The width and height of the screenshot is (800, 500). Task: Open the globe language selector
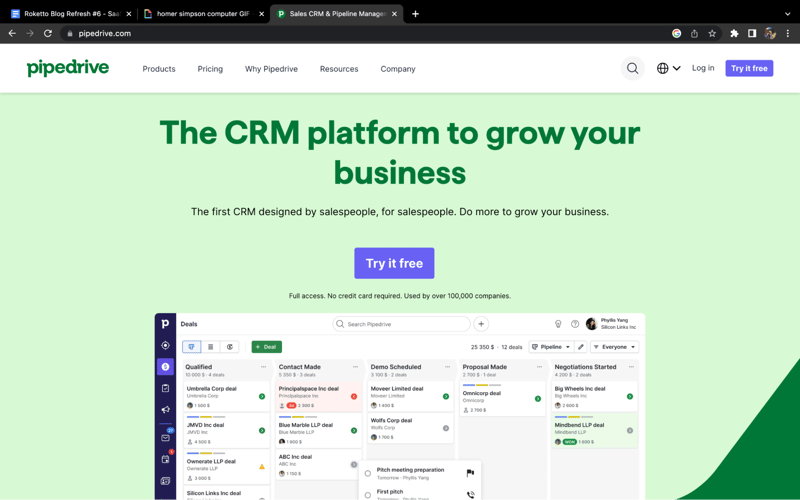pyautogui.click(x=668, y=69)
